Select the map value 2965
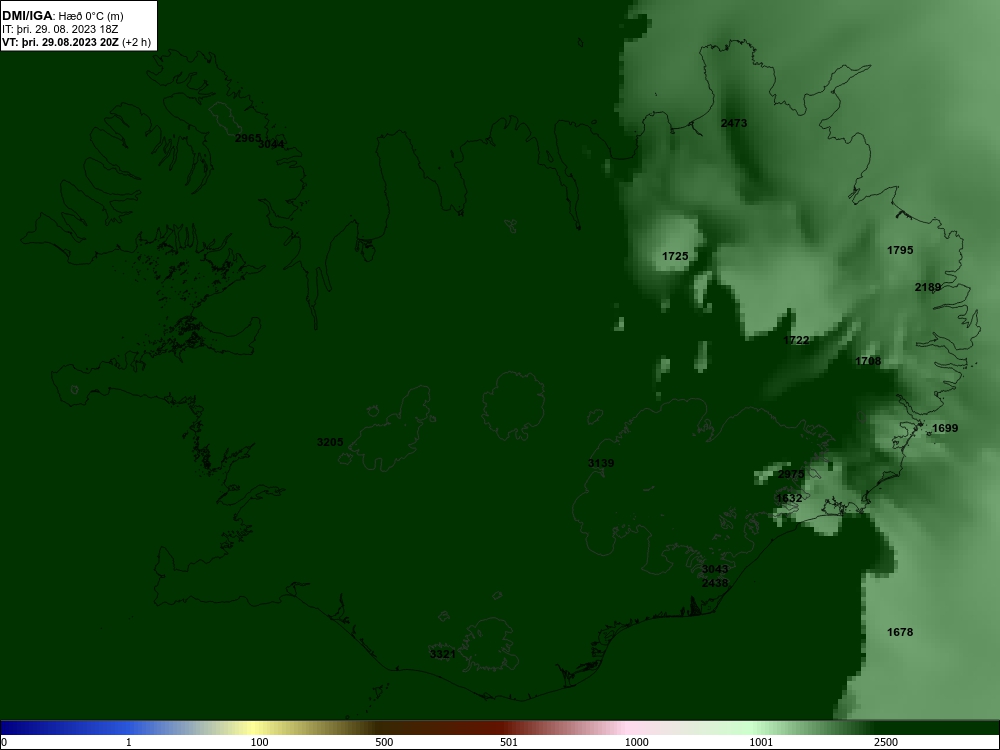Viewport: 1000px width, 750px height. pos(248,138)
